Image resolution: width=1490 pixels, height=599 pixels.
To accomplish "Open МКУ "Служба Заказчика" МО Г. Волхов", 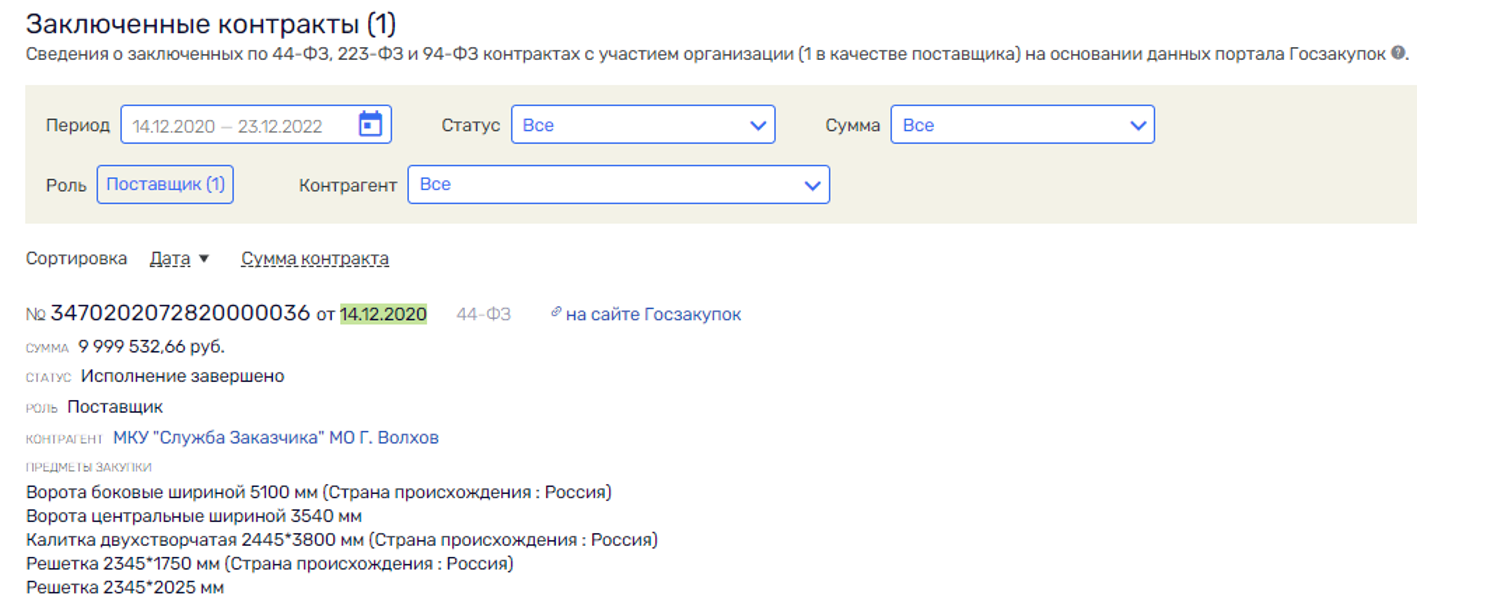I will [x=275, y=438].
